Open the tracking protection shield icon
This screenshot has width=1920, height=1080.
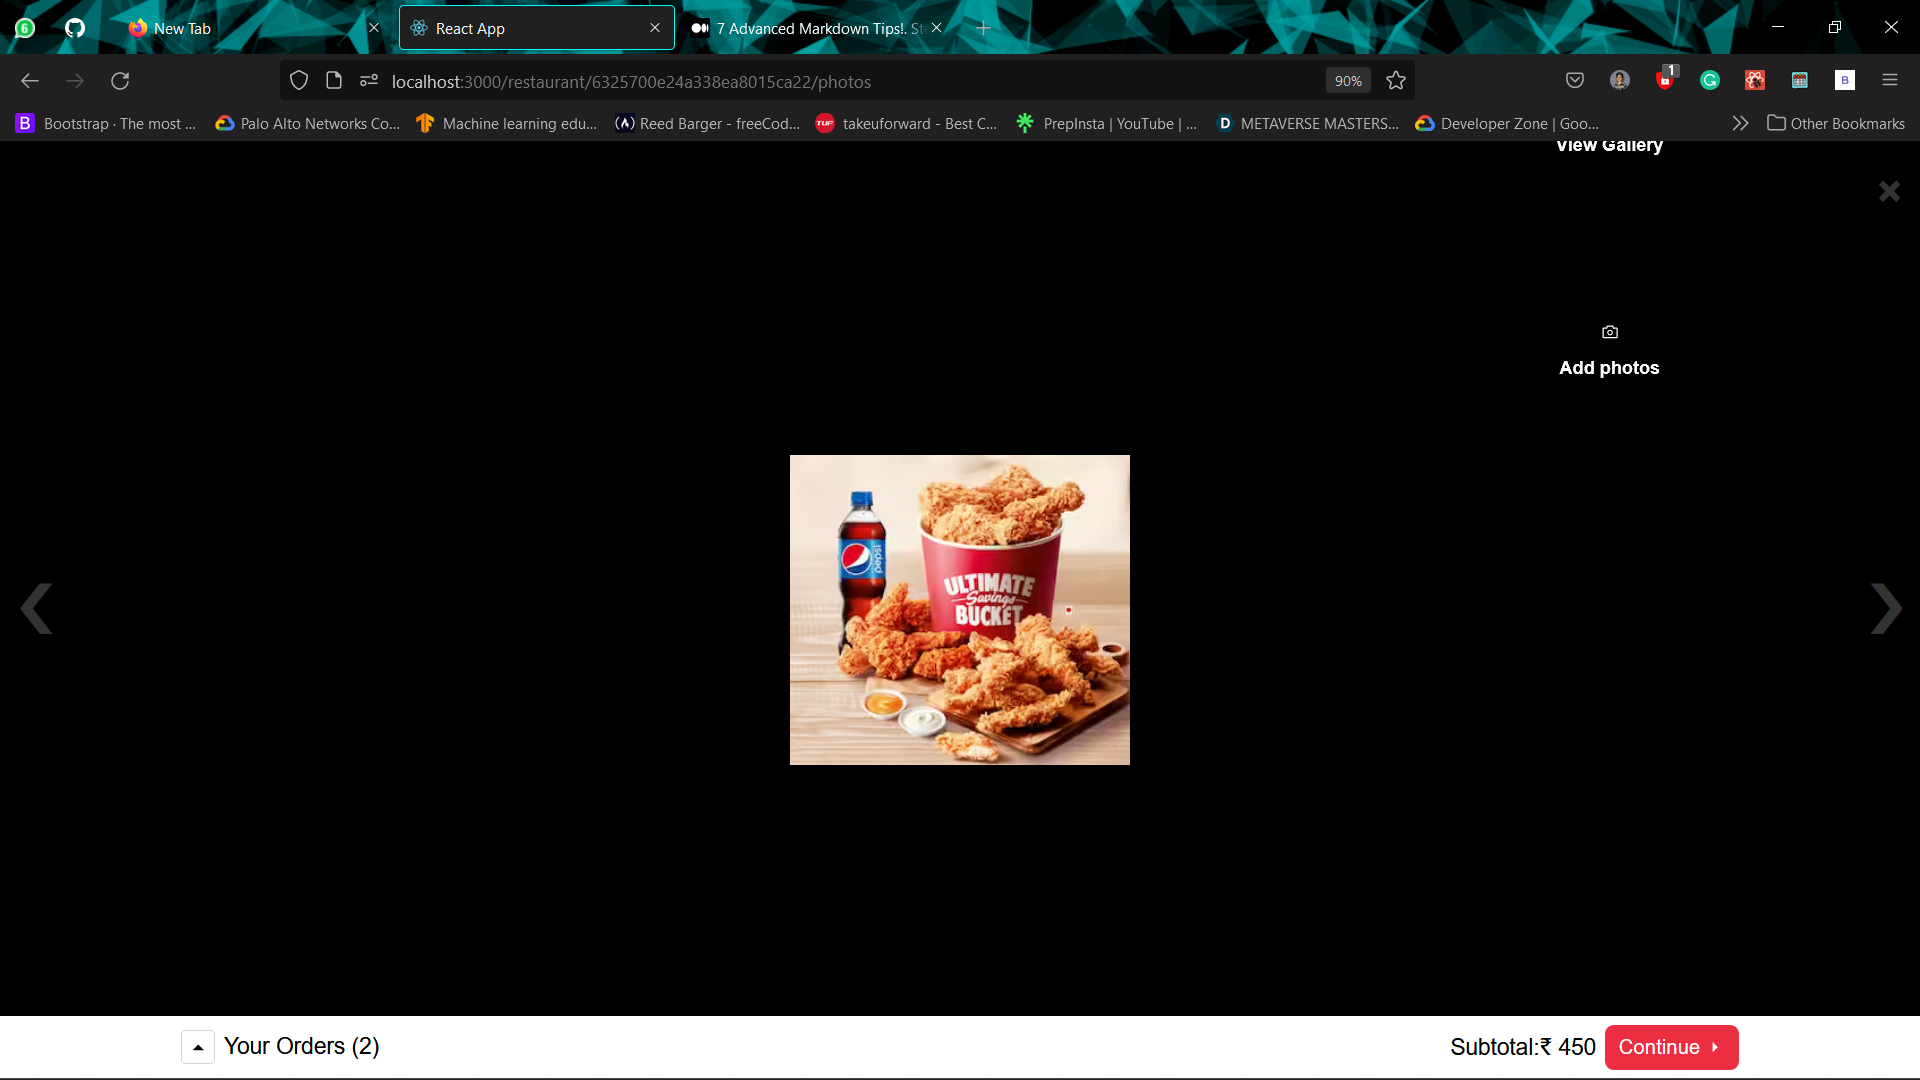pyautogui.click(x=299, y=81)
